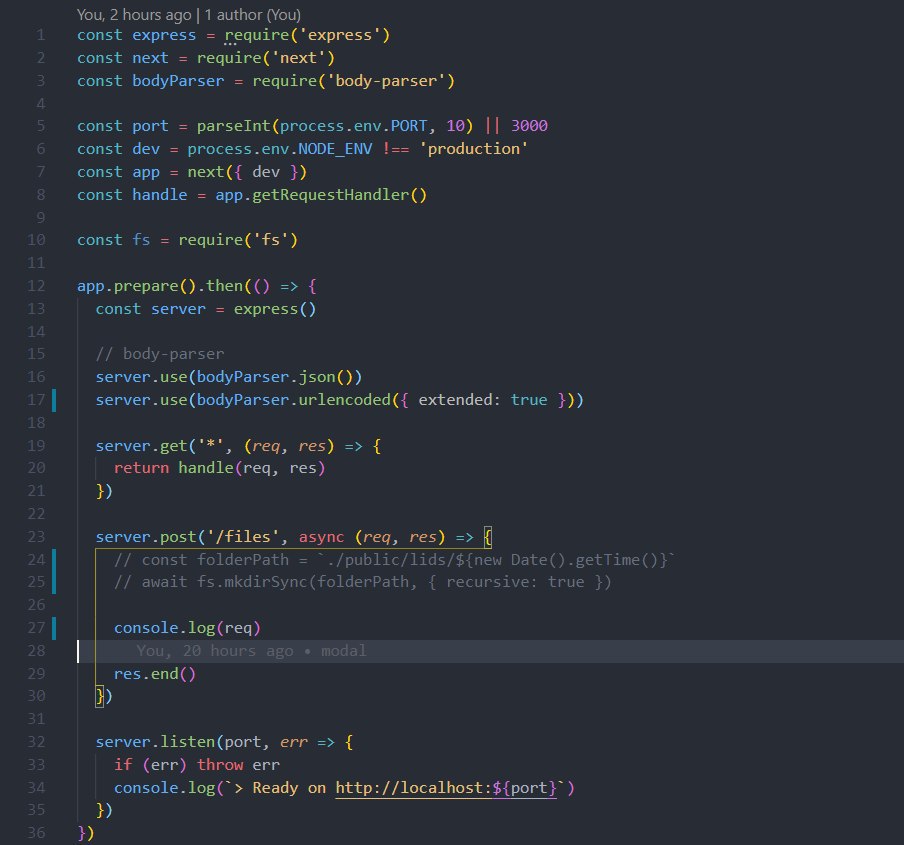
Task: Click 'getRequestHandler' on line 8
Action: (330, 195)
